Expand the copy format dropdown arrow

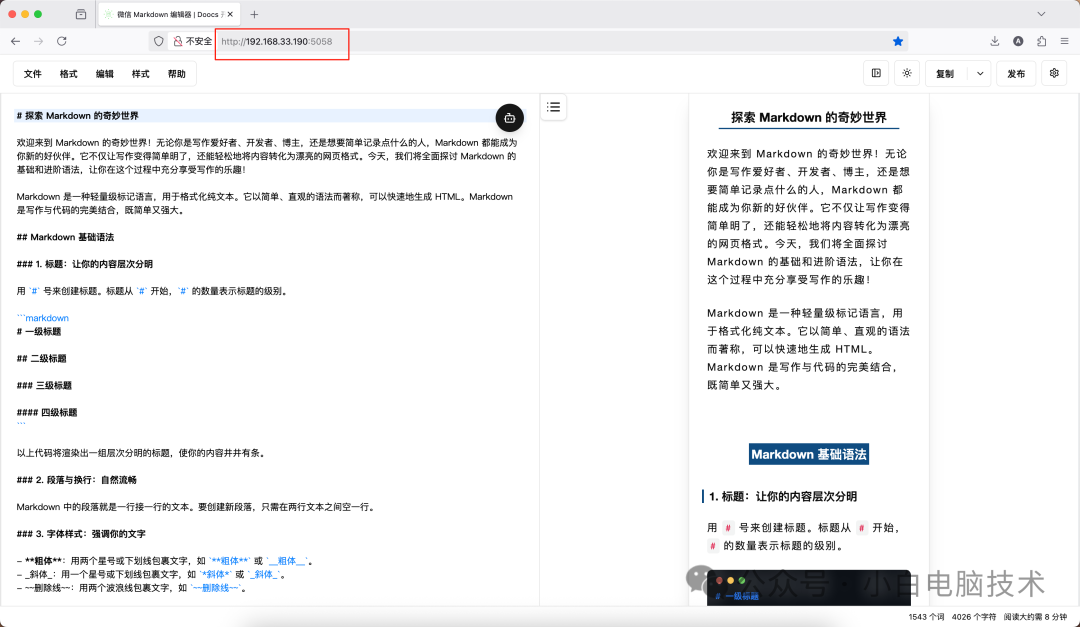979,74
